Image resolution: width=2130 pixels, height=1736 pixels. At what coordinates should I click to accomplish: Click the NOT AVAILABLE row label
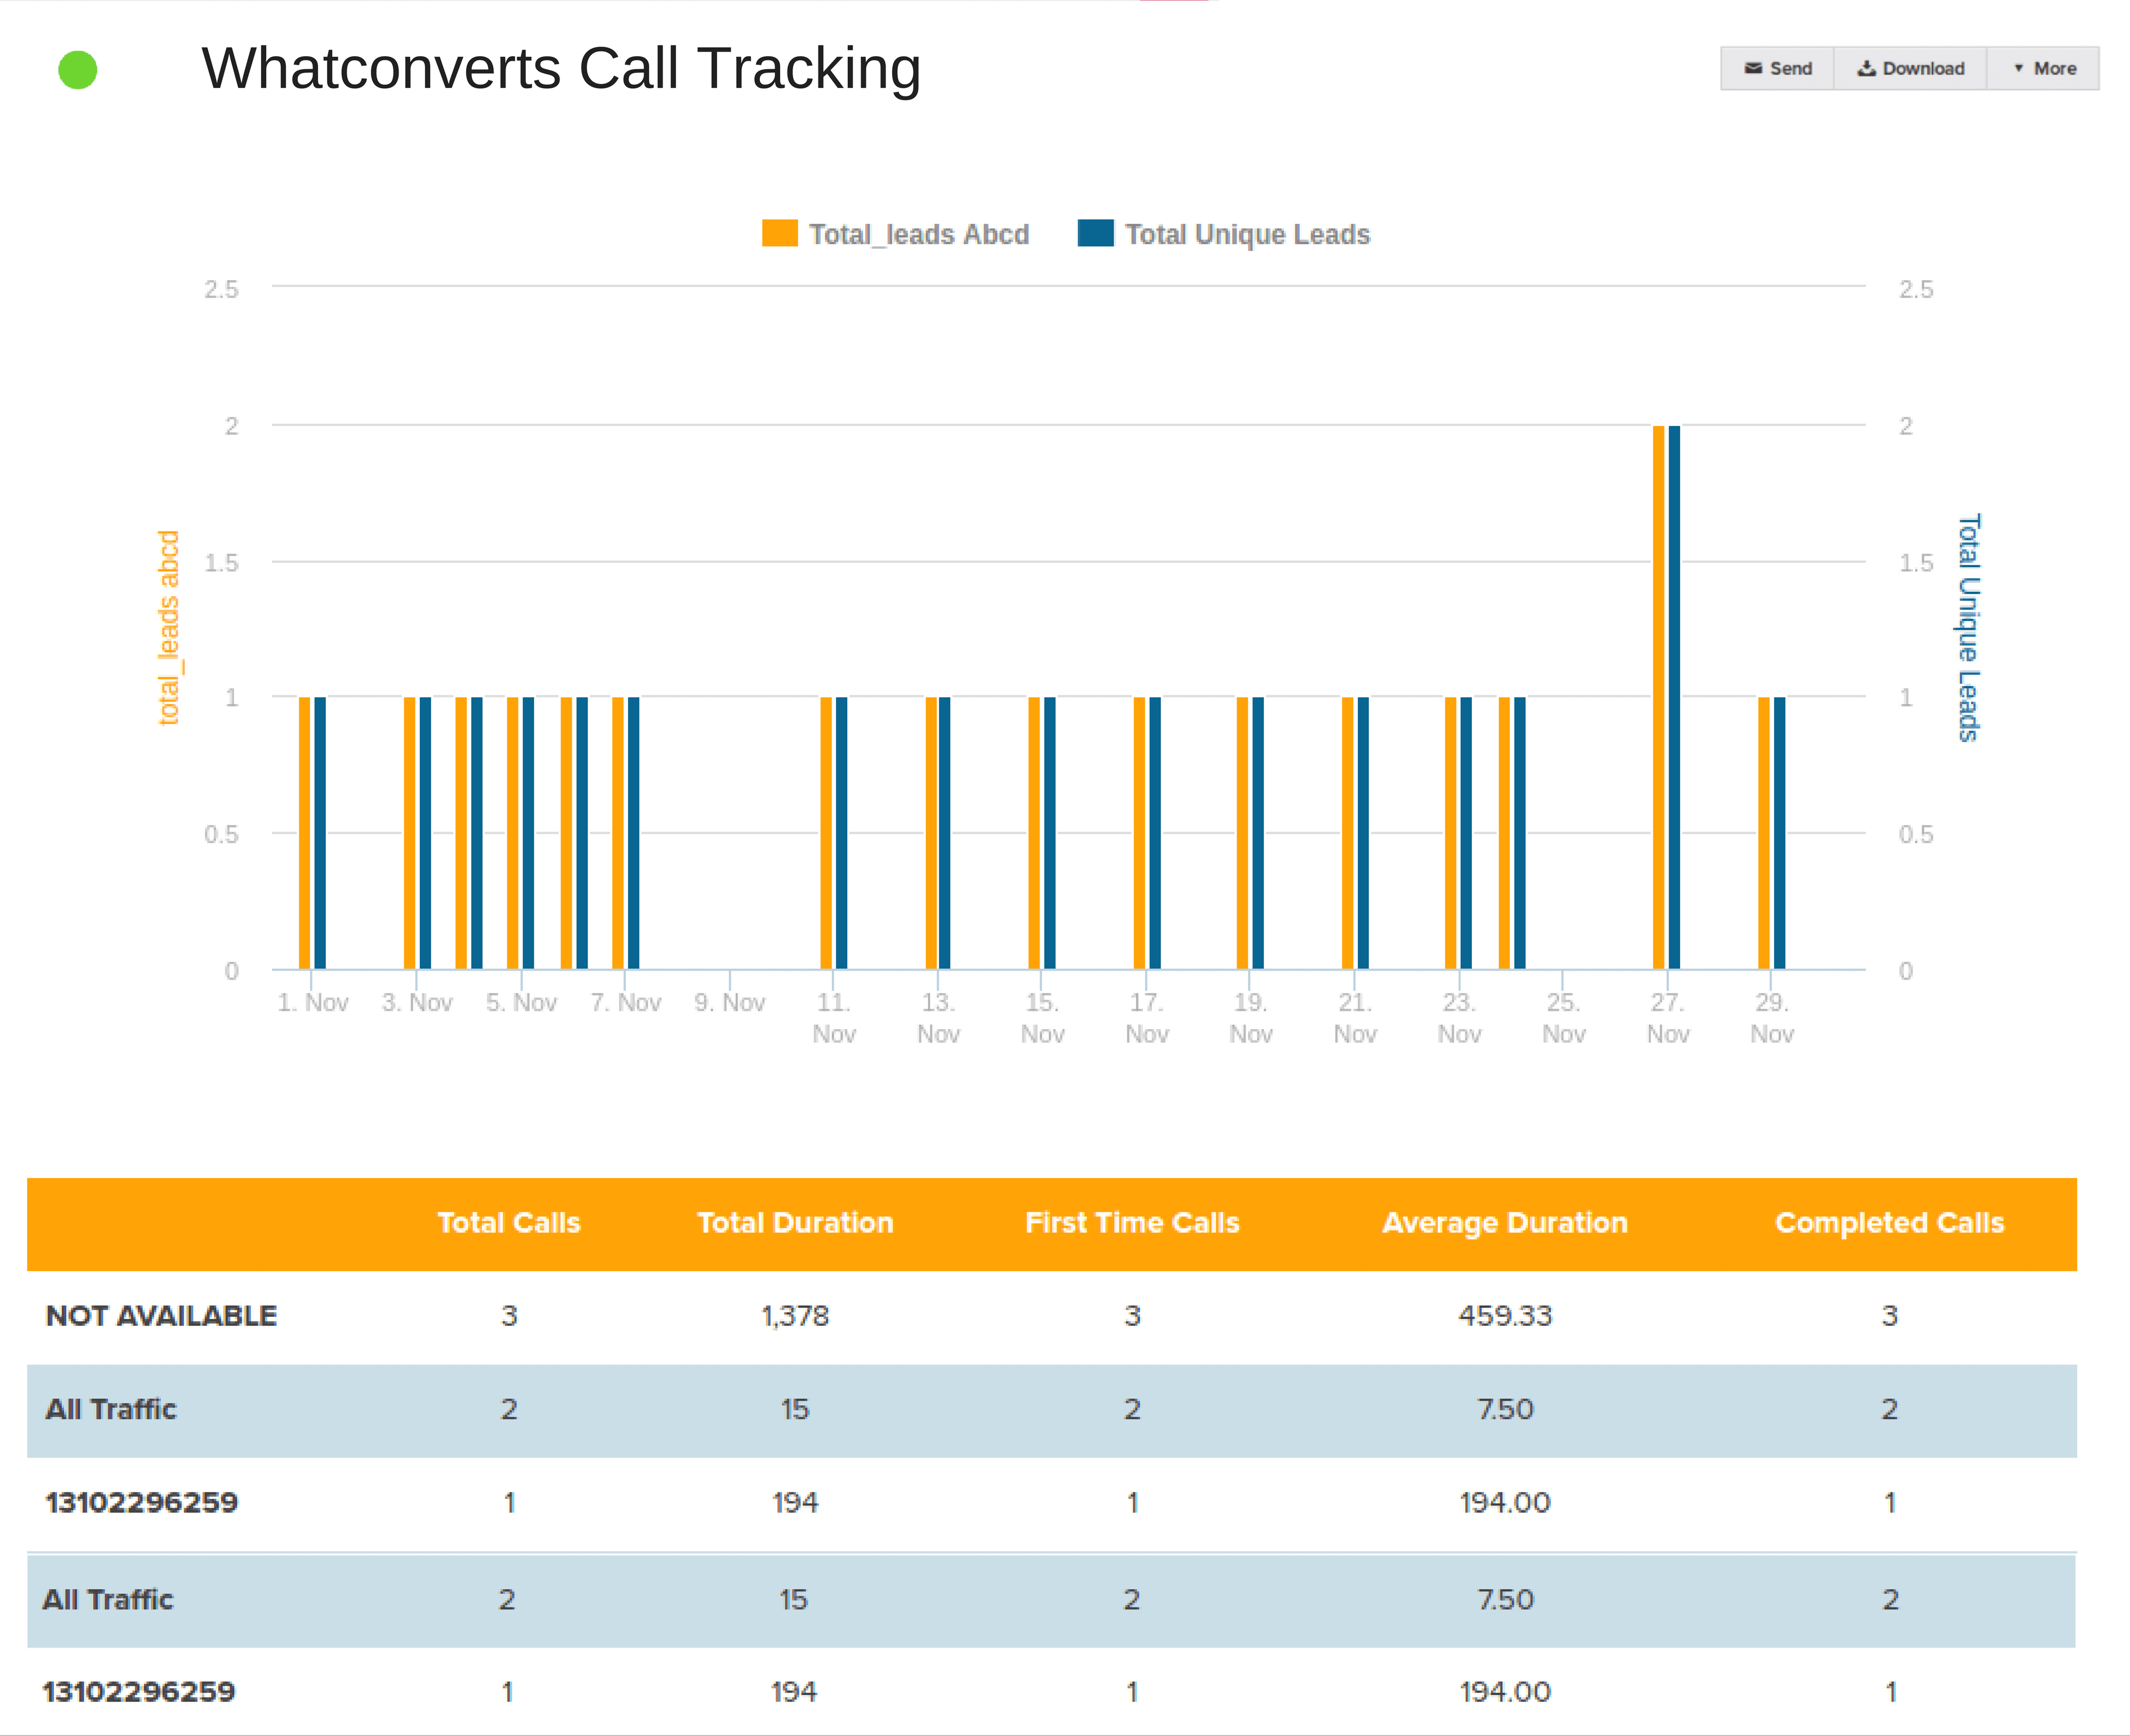click(x=161, y=1316)
